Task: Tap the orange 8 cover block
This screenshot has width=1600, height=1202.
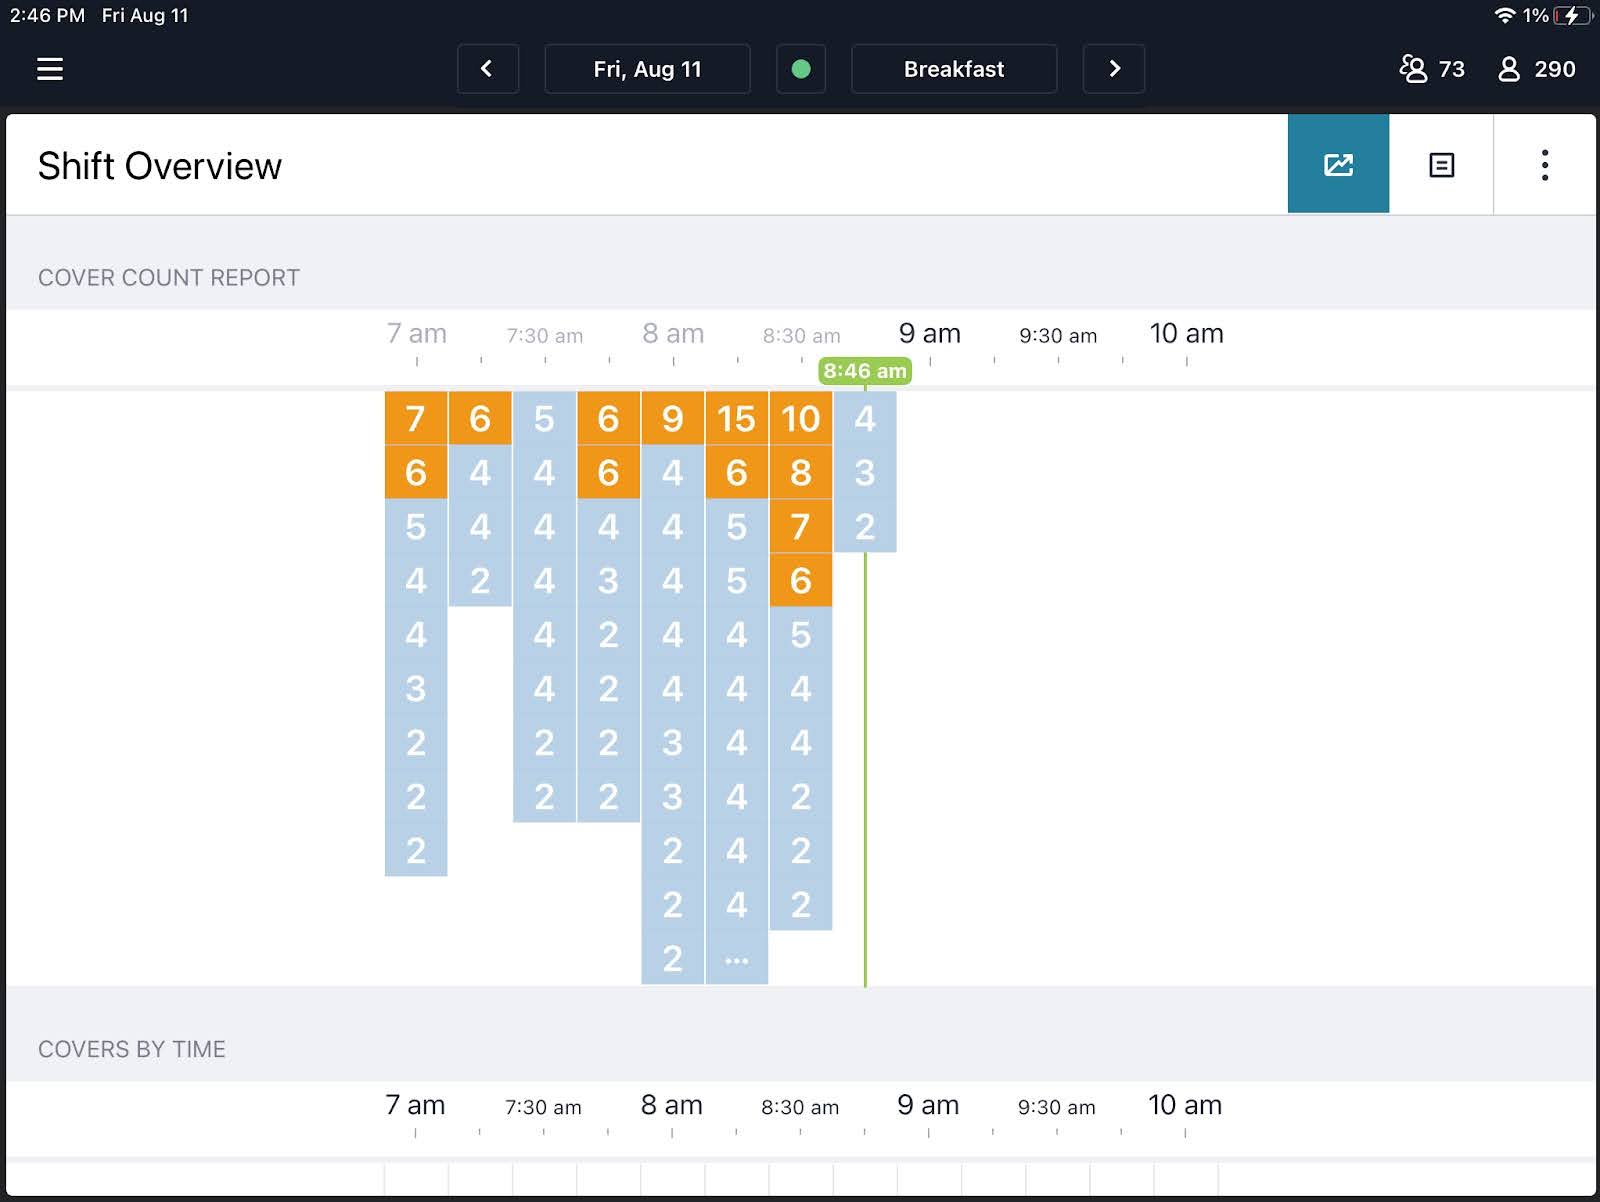Action: pyautogui.click(x=801, y=472)
